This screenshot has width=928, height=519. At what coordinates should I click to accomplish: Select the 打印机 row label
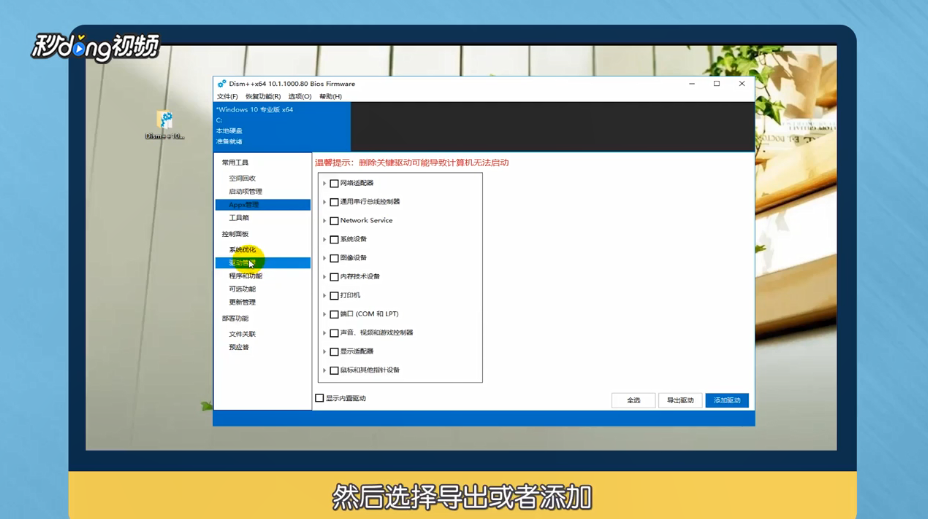pyautogui.click(x=350, y=295)
